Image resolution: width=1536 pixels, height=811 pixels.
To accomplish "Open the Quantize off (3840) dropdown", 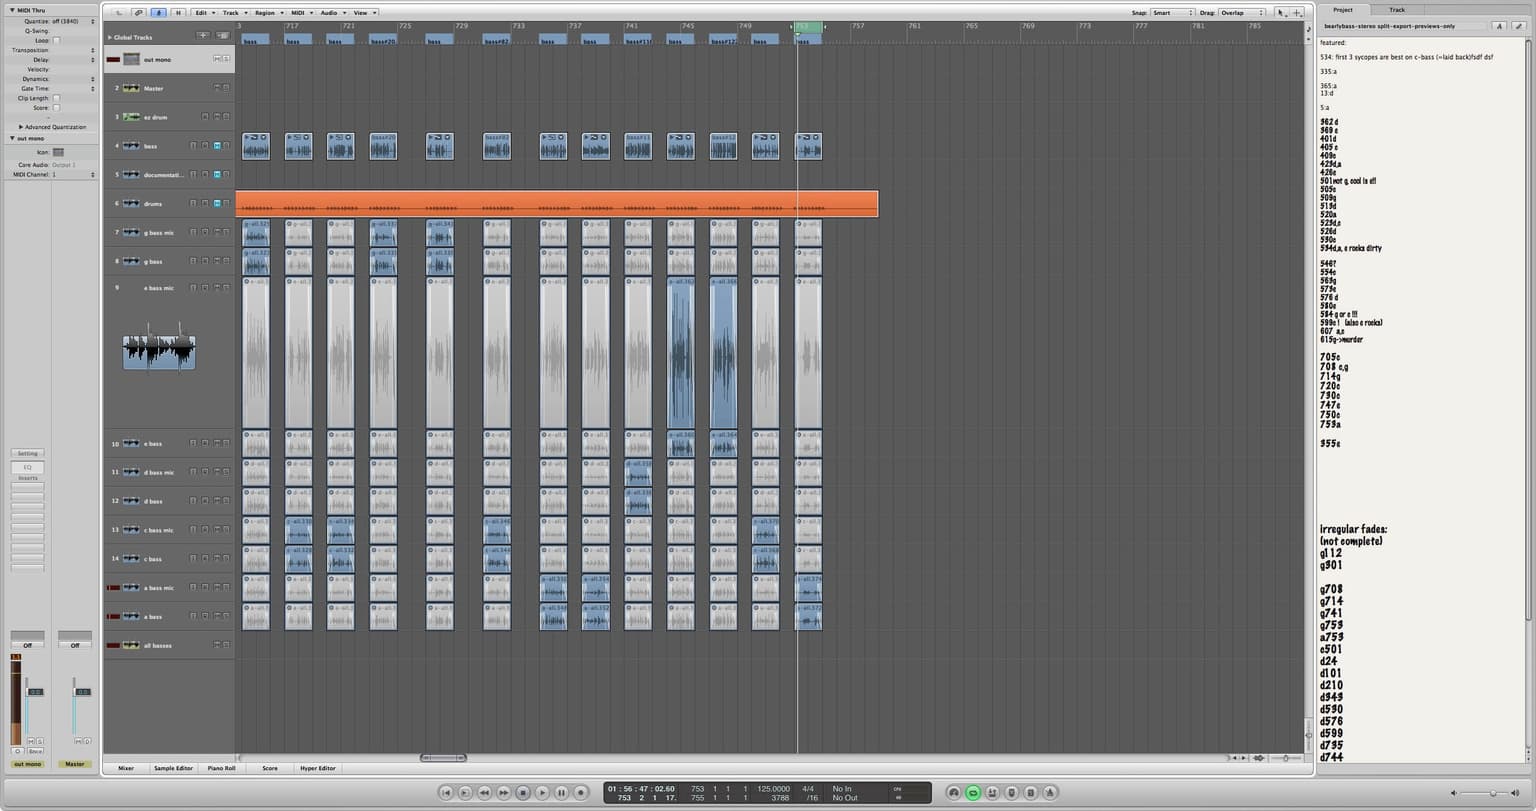I will click(x=74, y=21).
